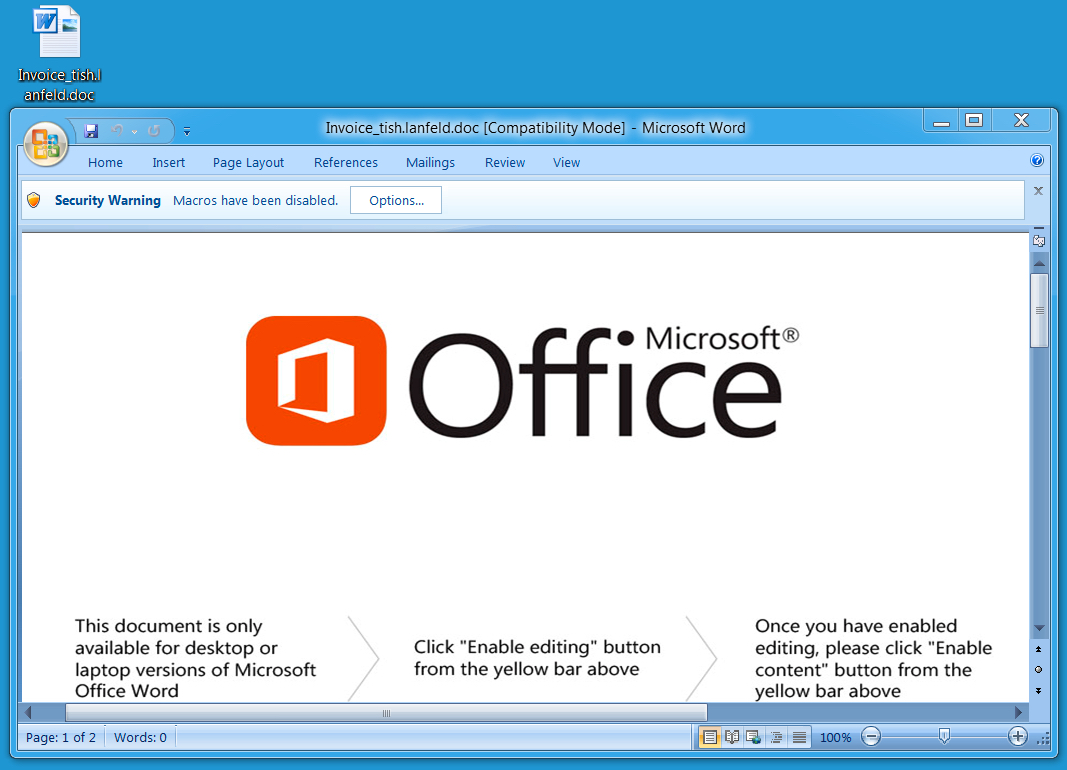Switch to Outline view
Screen dimensions: 1067x770
(x=776, y=737)
